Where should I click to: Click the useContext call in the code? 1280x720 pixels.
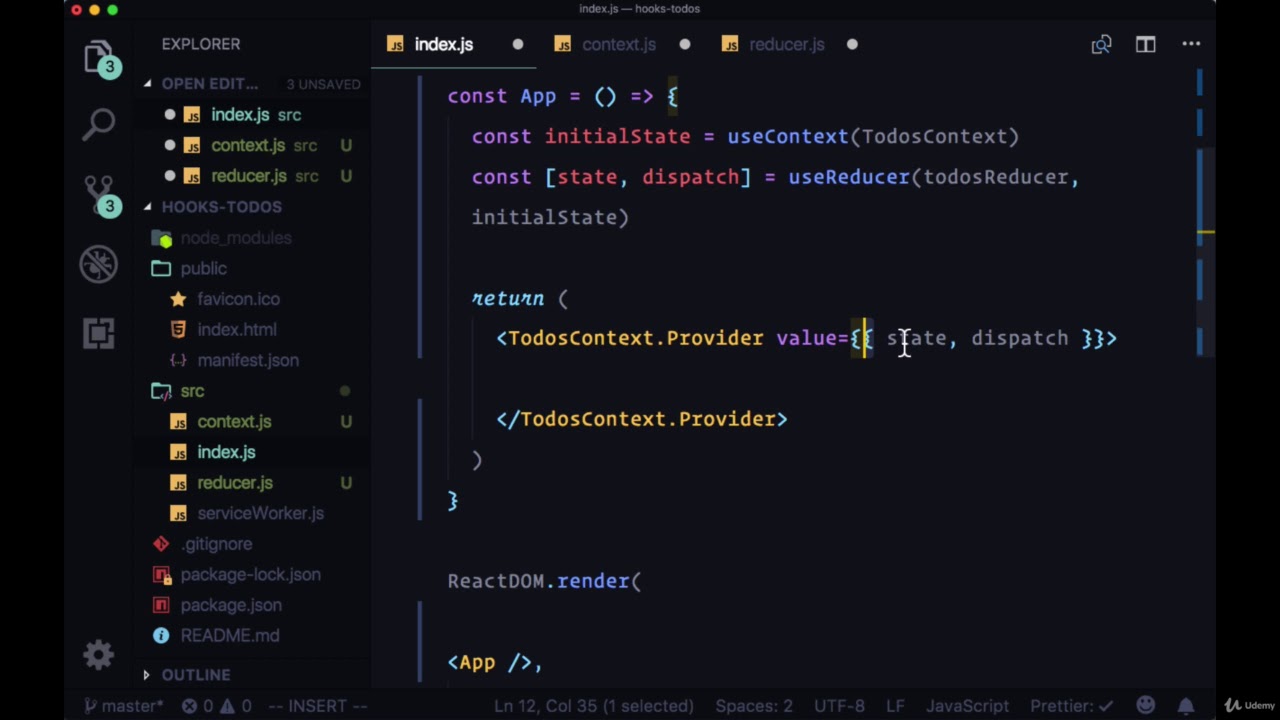click(787, 137)
